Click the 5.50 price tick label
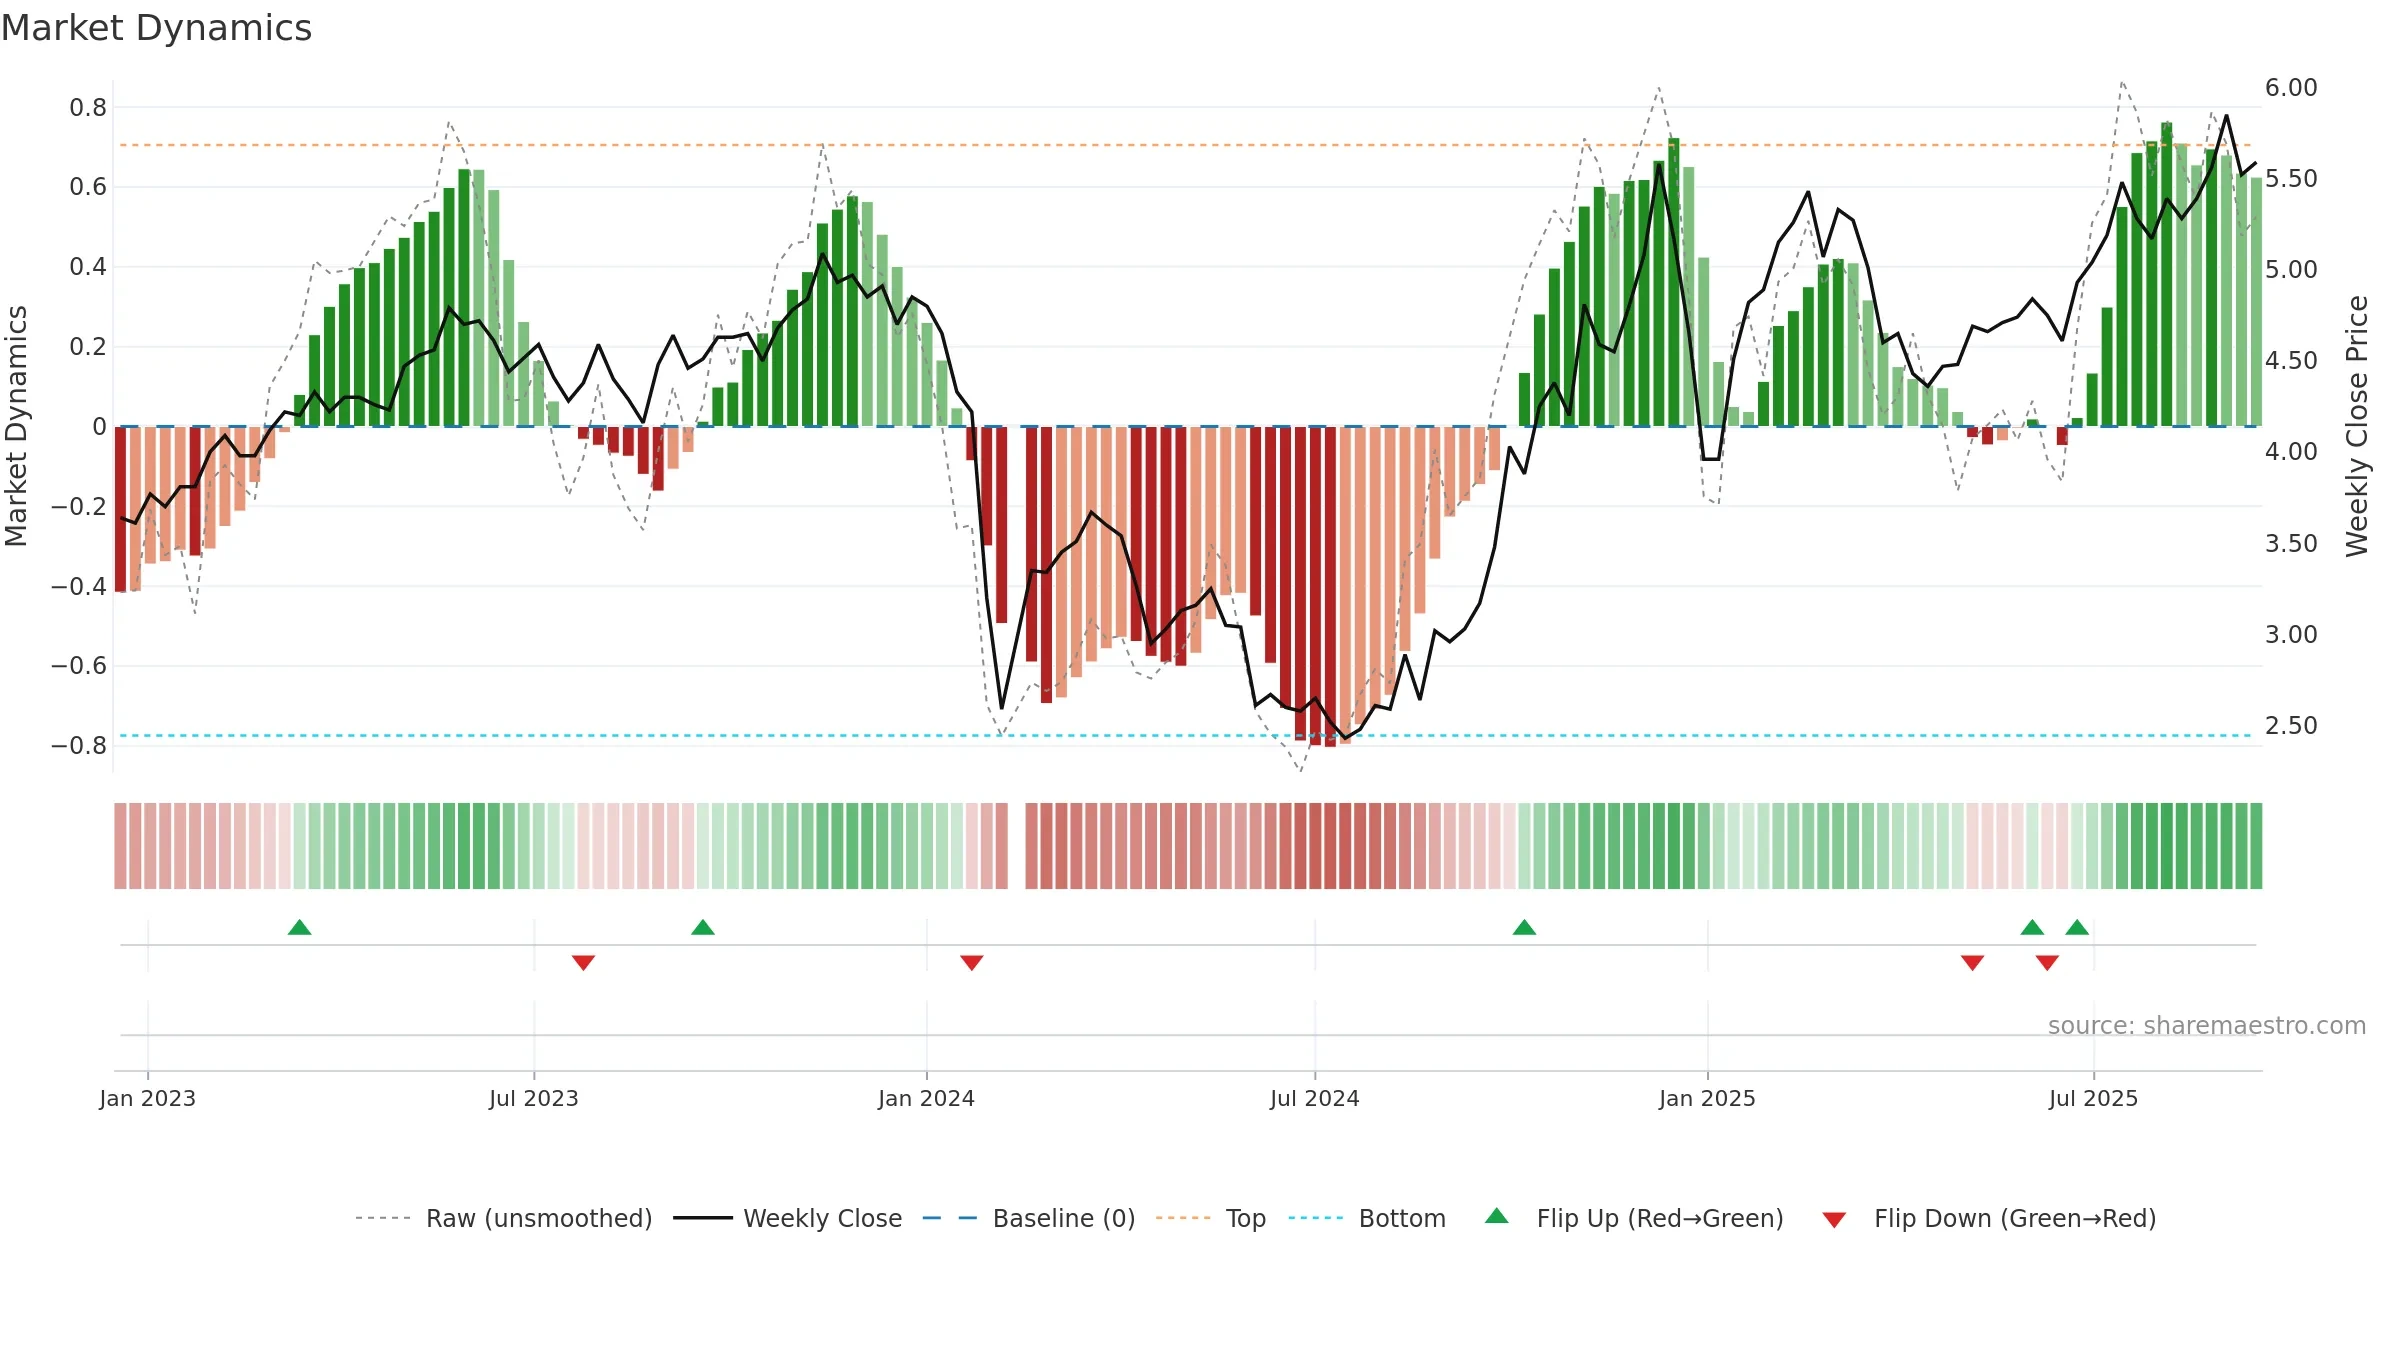 click(2291, 179)
